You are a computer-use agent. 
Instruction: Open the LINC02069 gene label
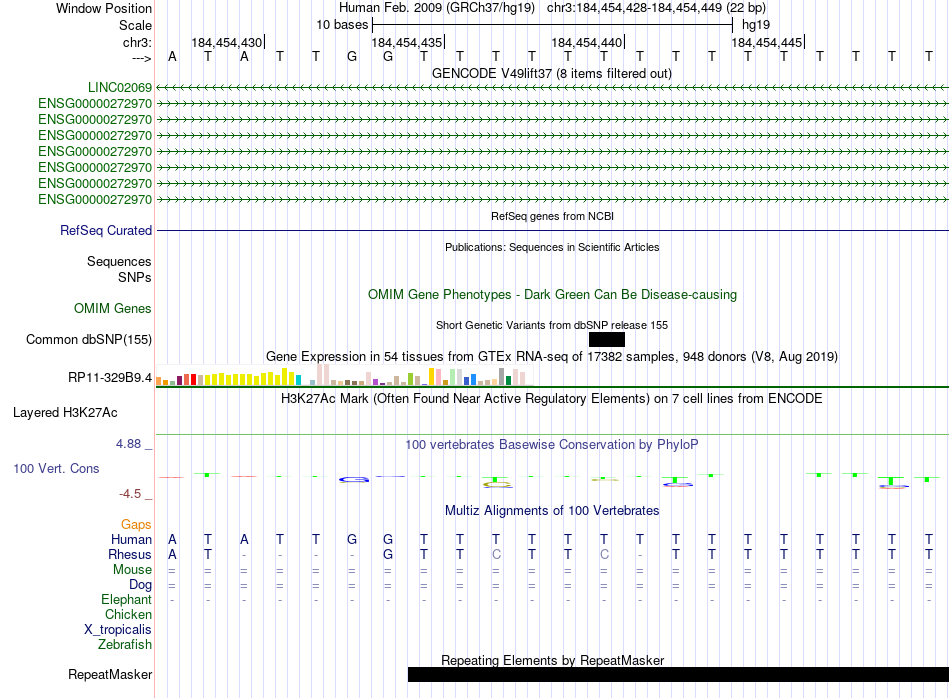[120, 87]
